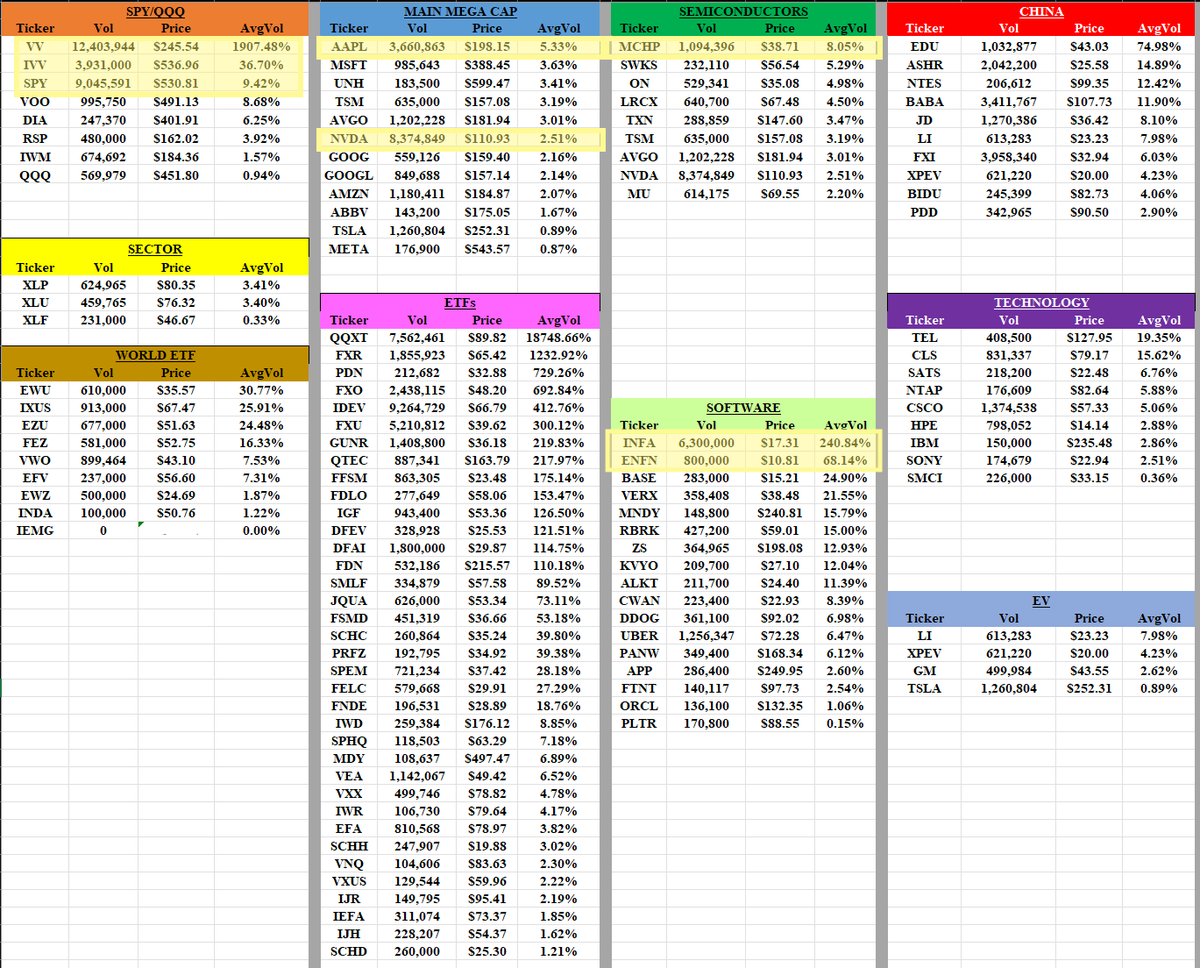Select the SMCI ticker cell
Image resolution: width=1200 pixels, height=968 pixels.
pyautogui.click(x=924, y=477)
